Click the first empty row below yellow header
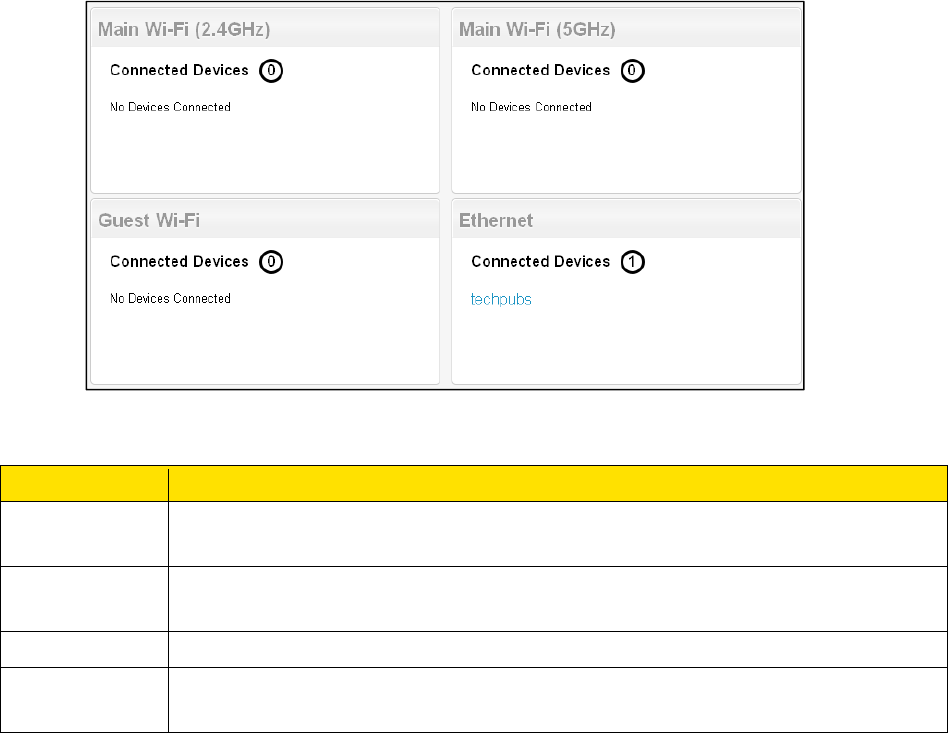This screenshot has height=733, width=948. 474,533
